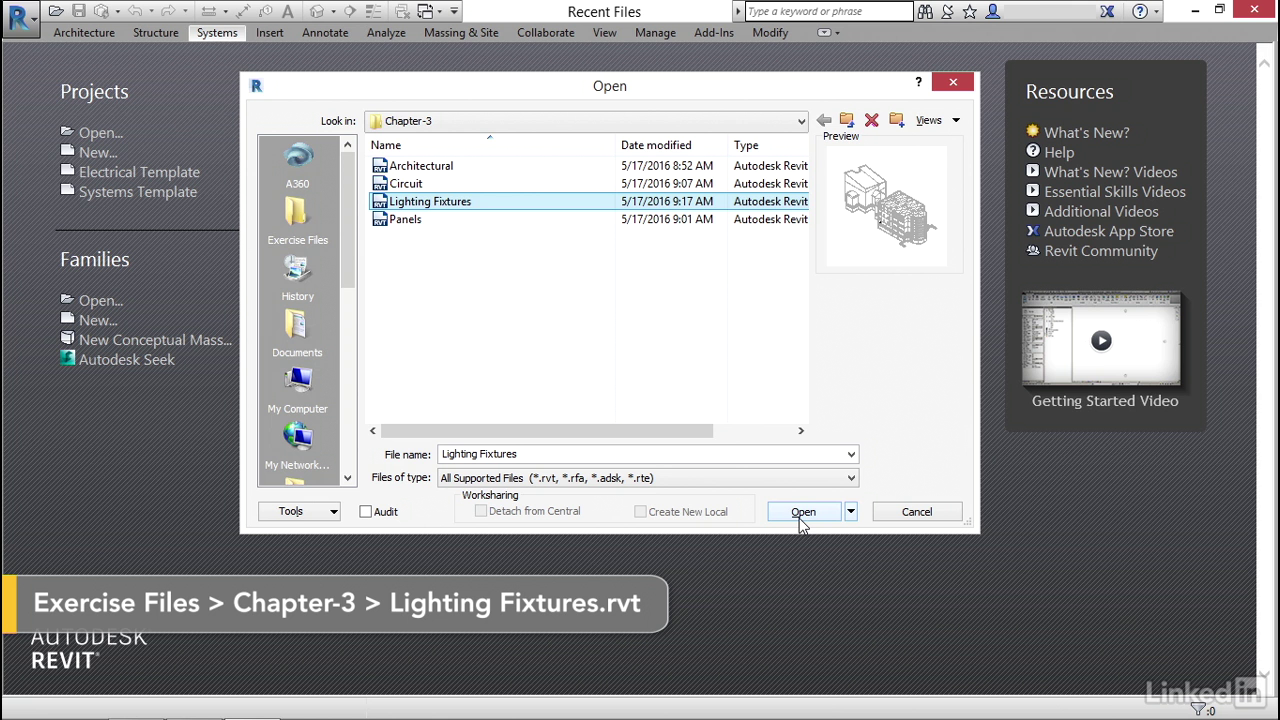Open the Look in folder dropdown

click(801, 121)
